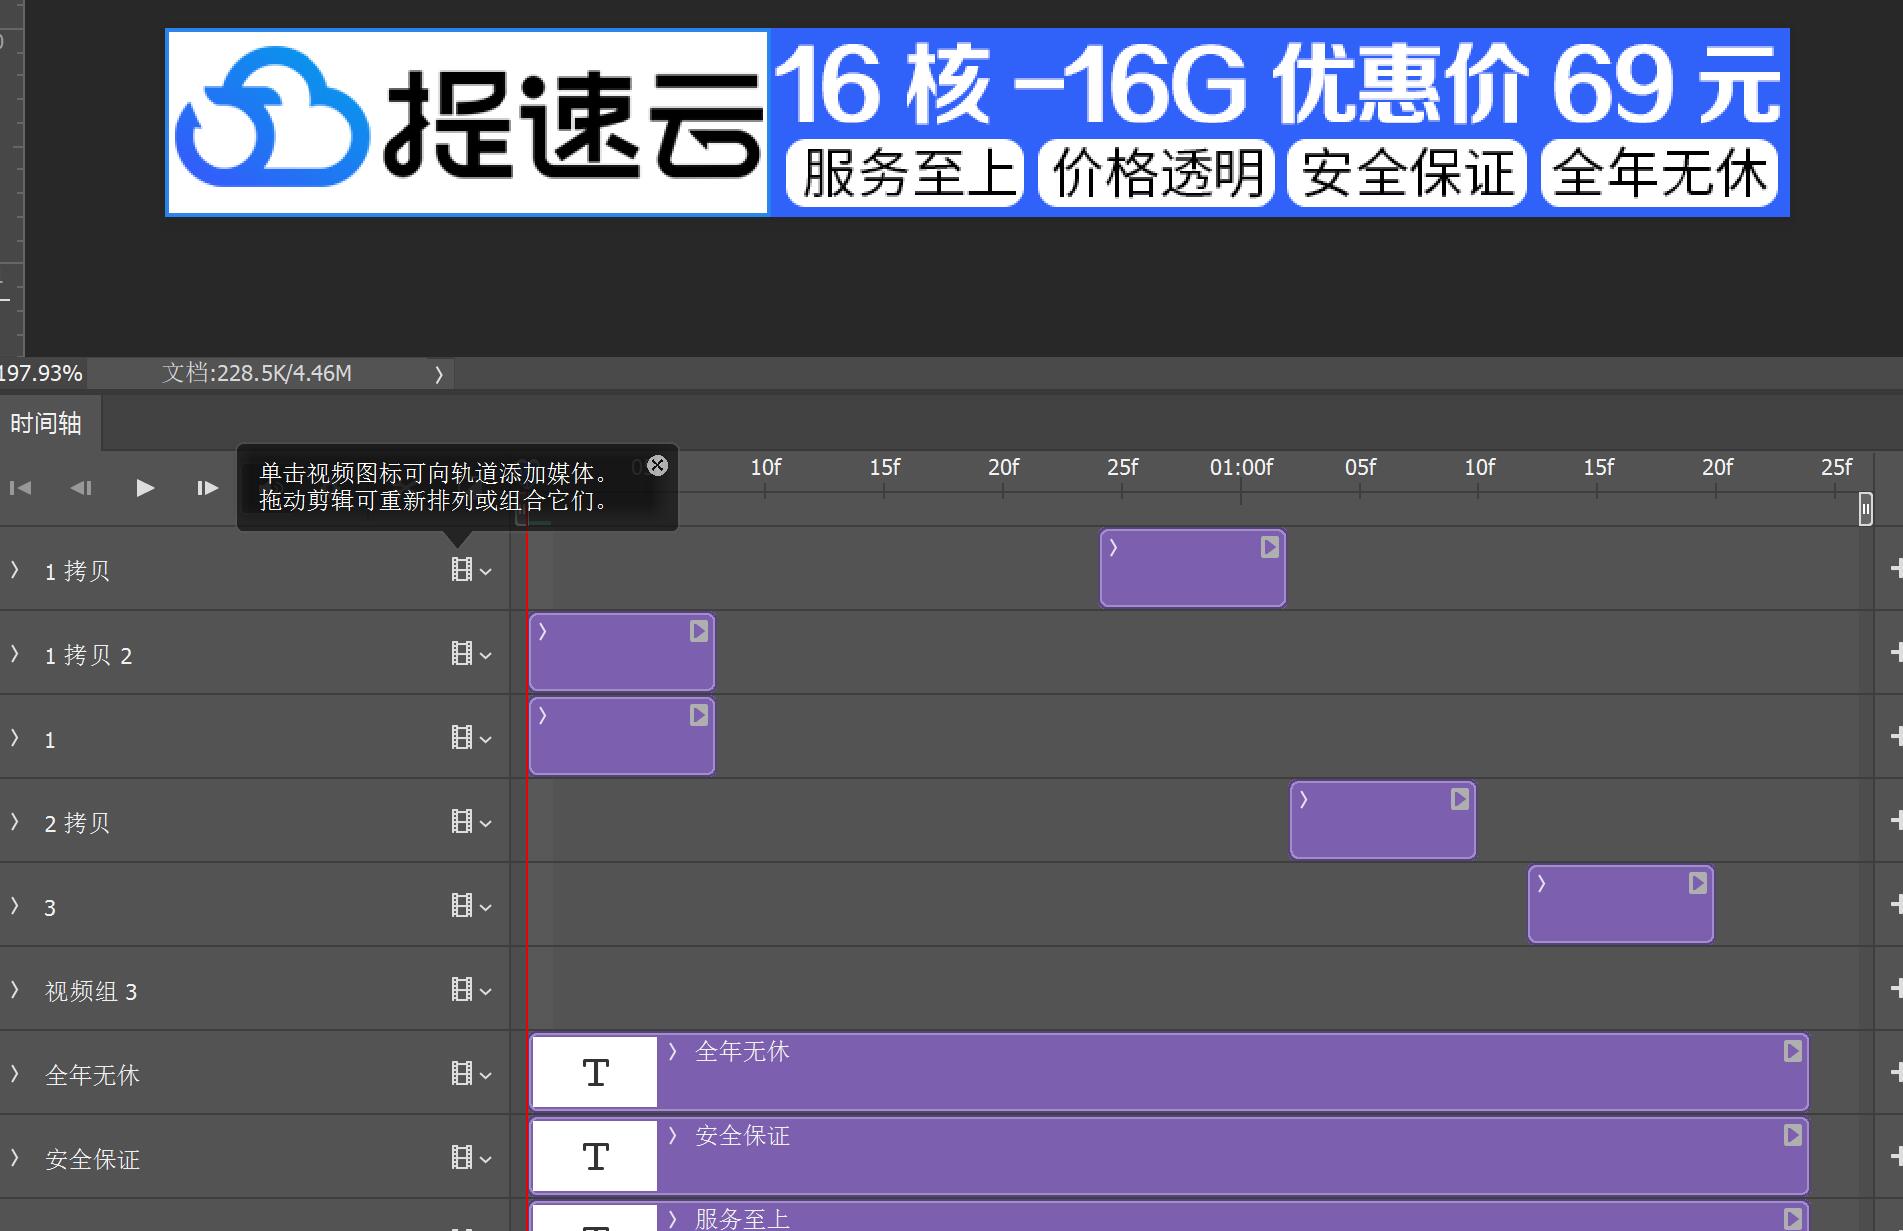Click the Play button in timeline
1903x1231 pixels.
pos(145,488)
